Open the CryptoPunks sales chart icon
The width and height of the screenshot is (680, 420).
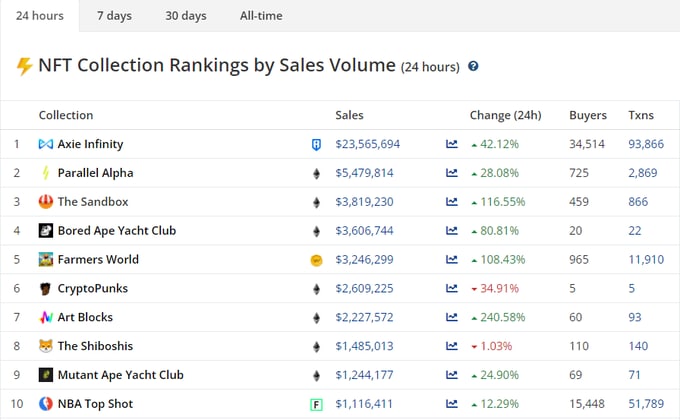pyautogui.click(x=452, y=289)
